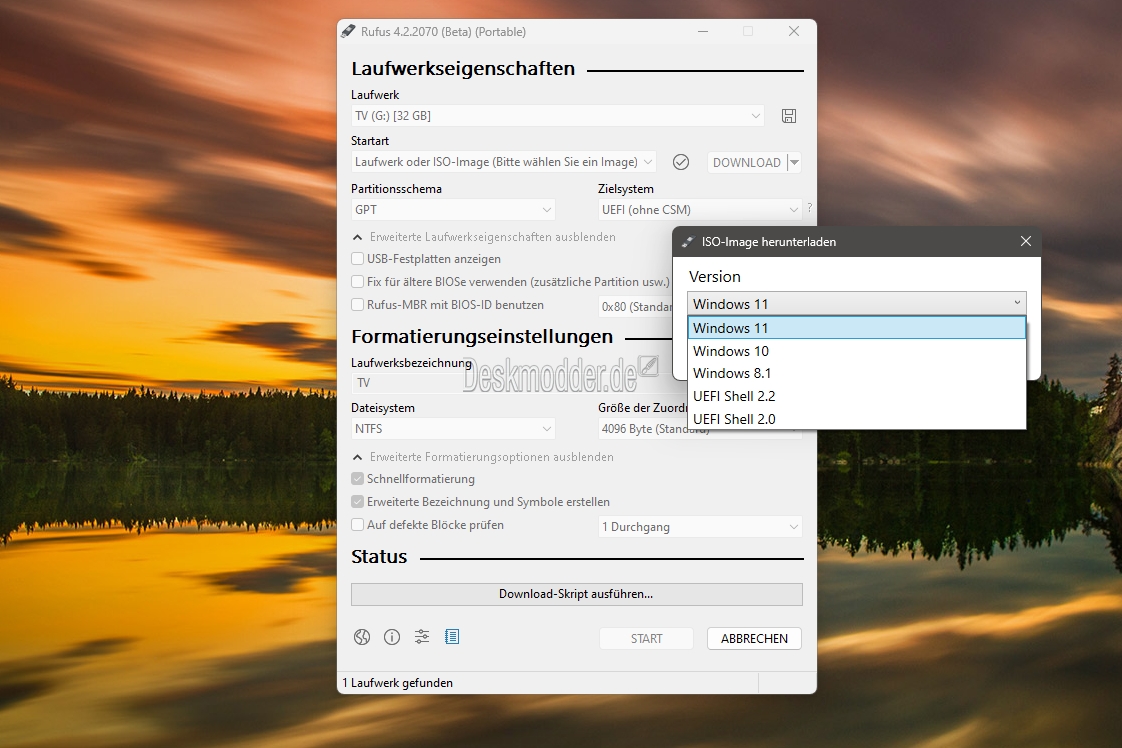Click the START button
Image resolution: width=1122 pixels, height=748 pixels.
click(646, 638)
